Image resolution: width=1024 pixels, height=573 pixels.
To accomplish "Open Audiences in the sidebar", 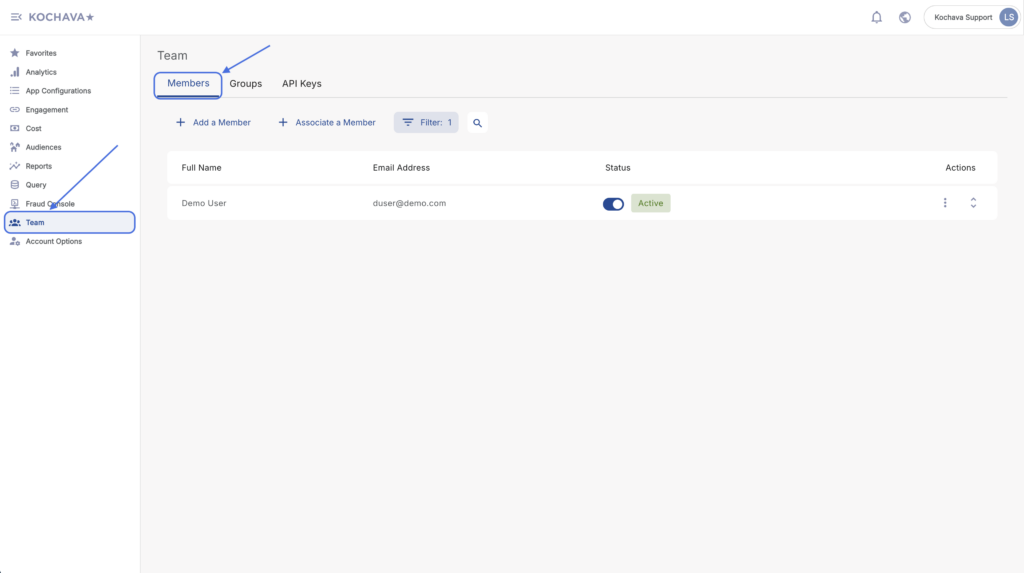I will (x=43, y=147).
